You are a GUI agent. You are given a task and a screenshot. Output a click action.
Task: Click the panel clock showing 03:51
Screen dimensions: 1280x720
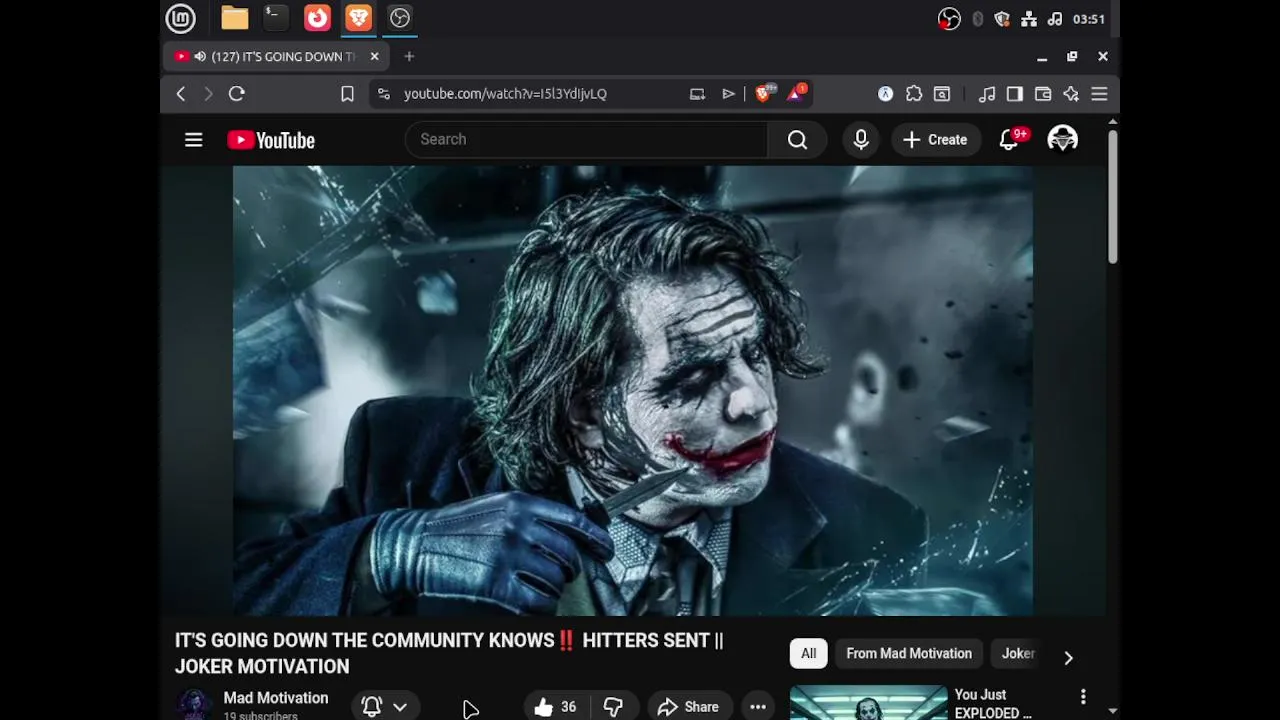pyautogui.click(x=1089, y=19)
